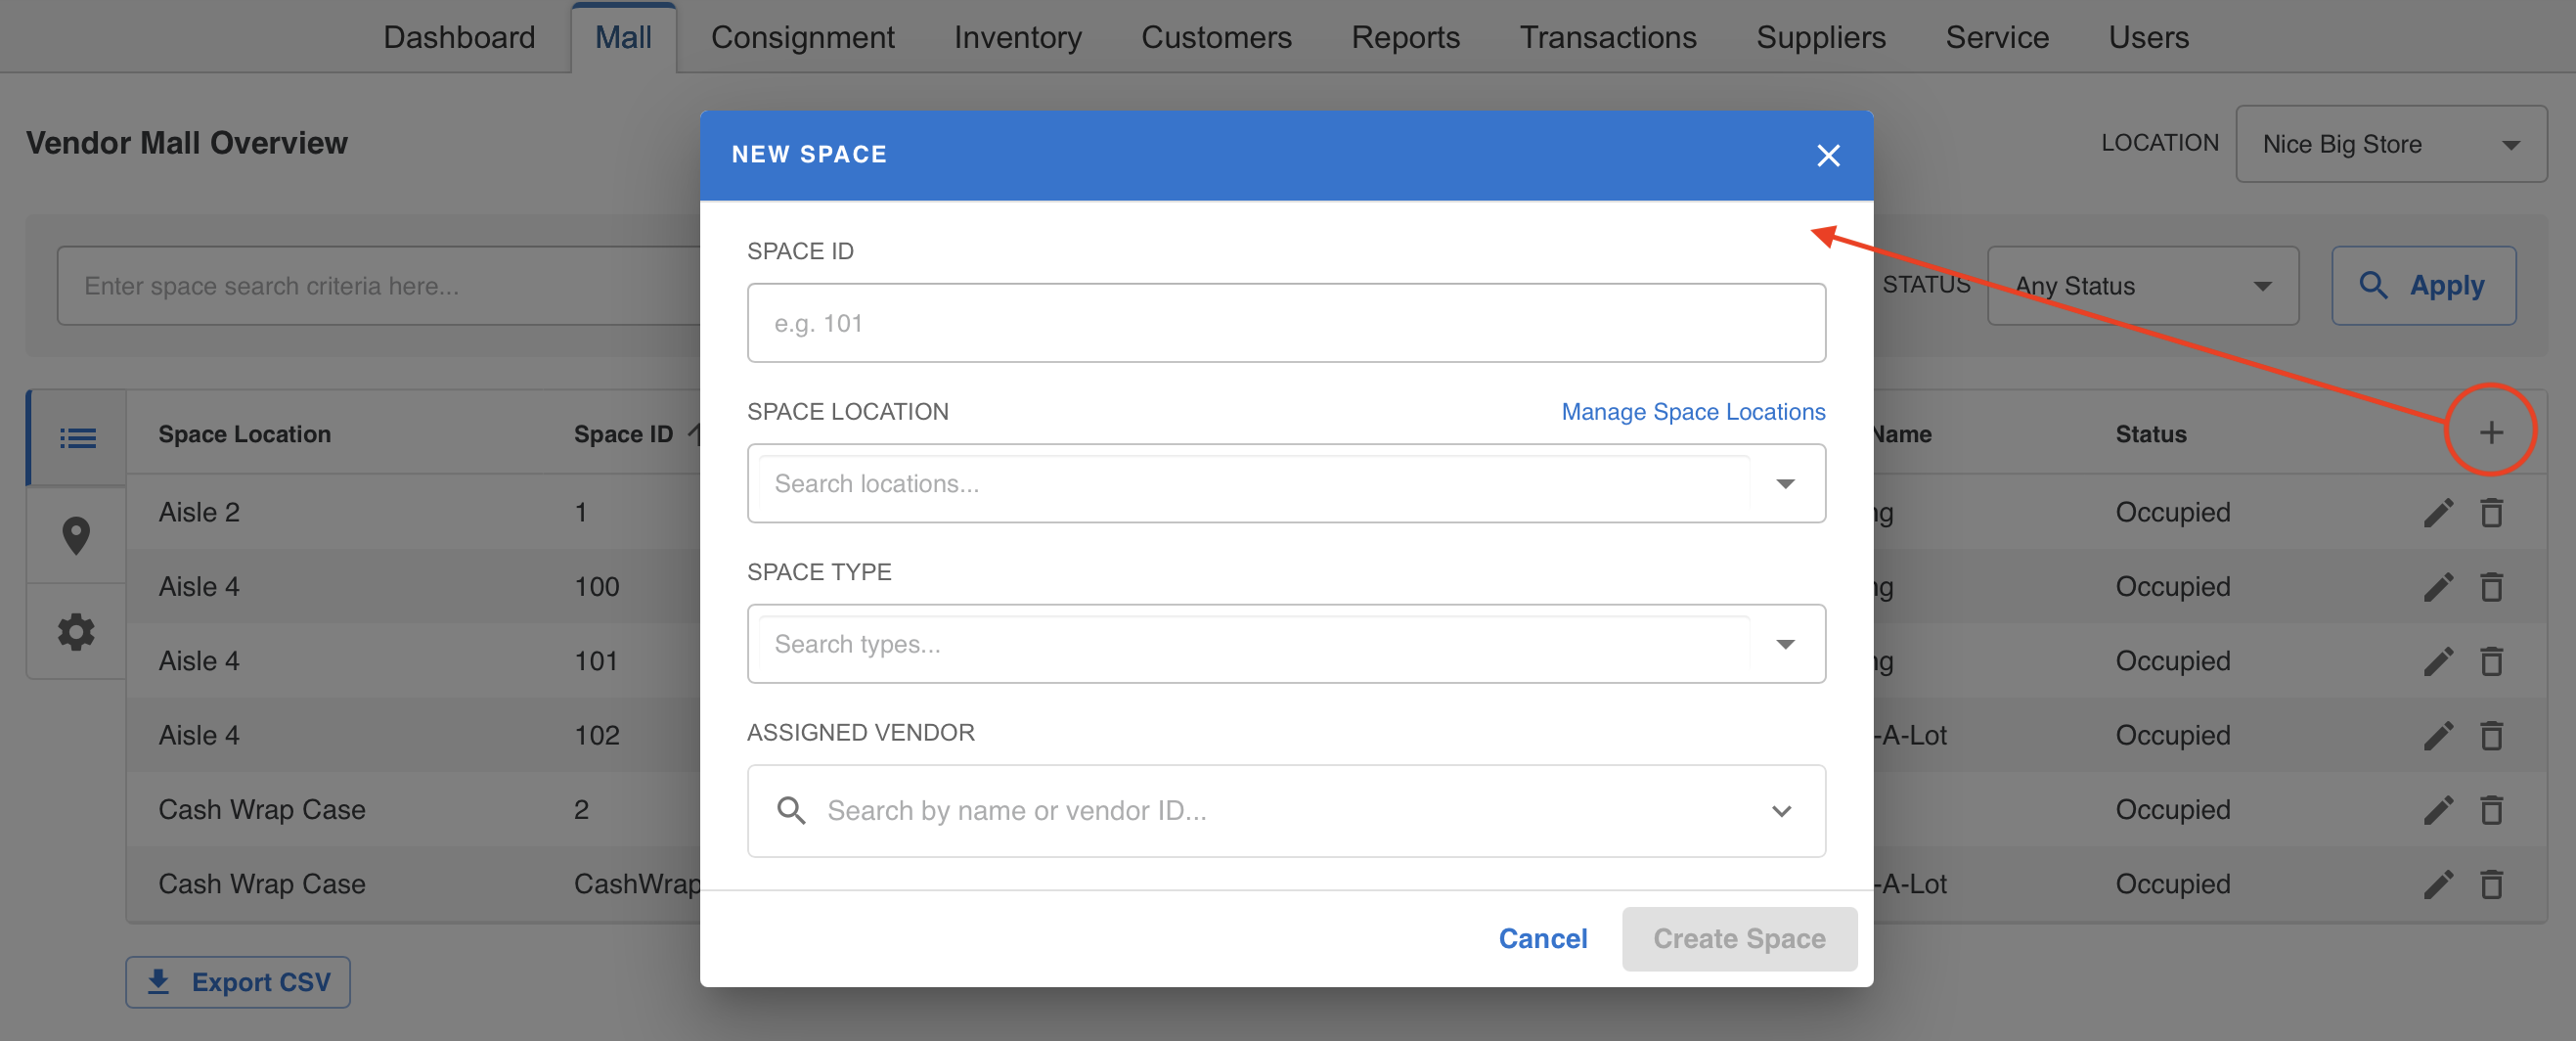Open the Customers tab
The width and height of the screenshot is (2576, 1041).
pos(1216,37)
